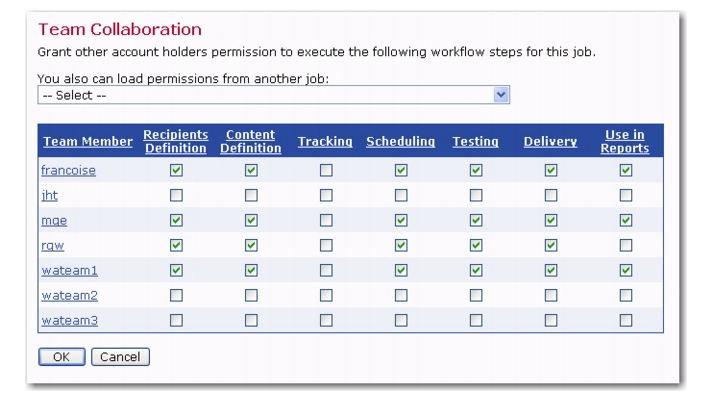The image size is (712, 399).
Task: Uncheck Delivery for wateam1
Action: (x=551, y=270)
